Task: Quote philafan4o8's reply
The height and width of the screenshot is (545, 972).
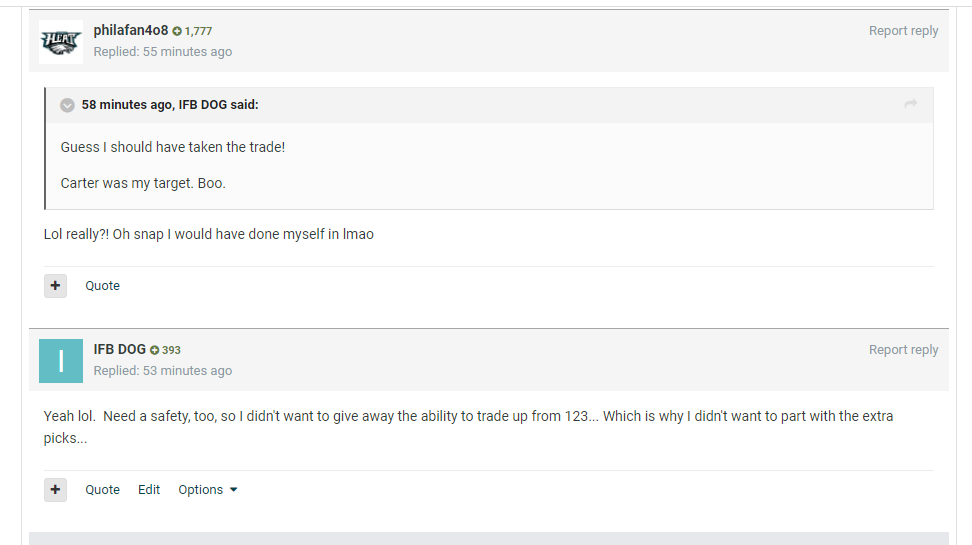Action: [x=102, y=286]
